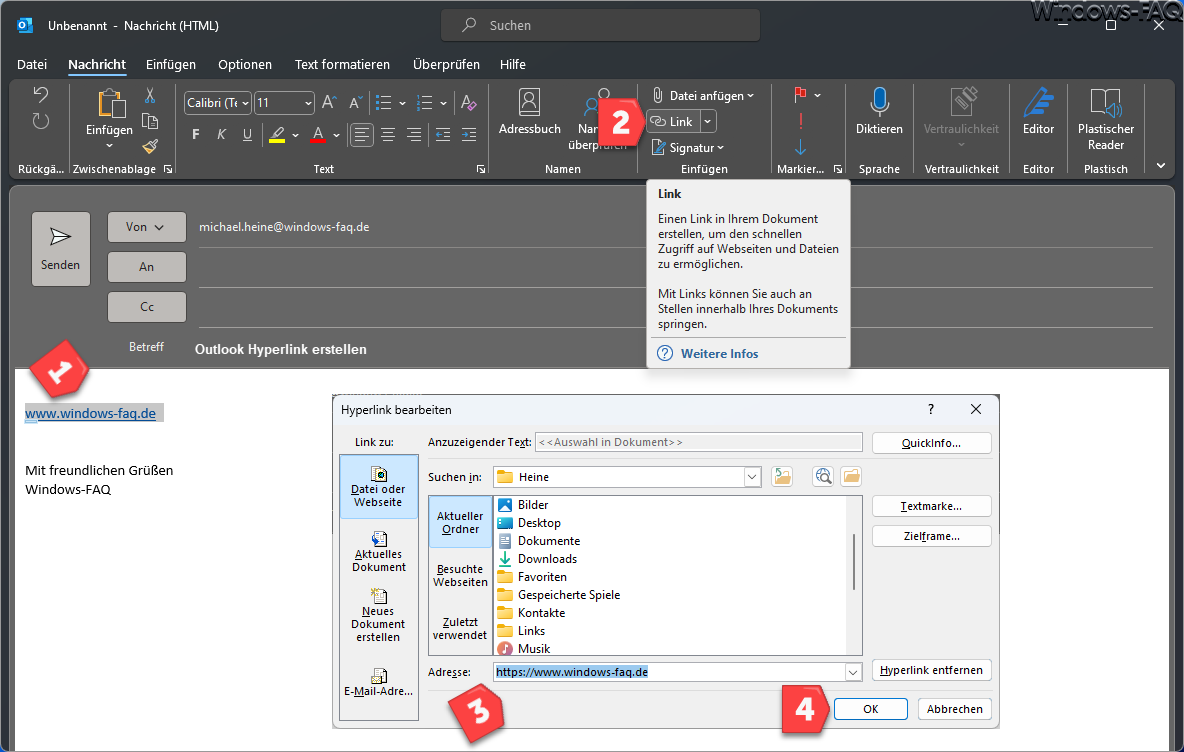Open the Editor proofing tool
This screenshot has height=752, width=1184.
1038,112
